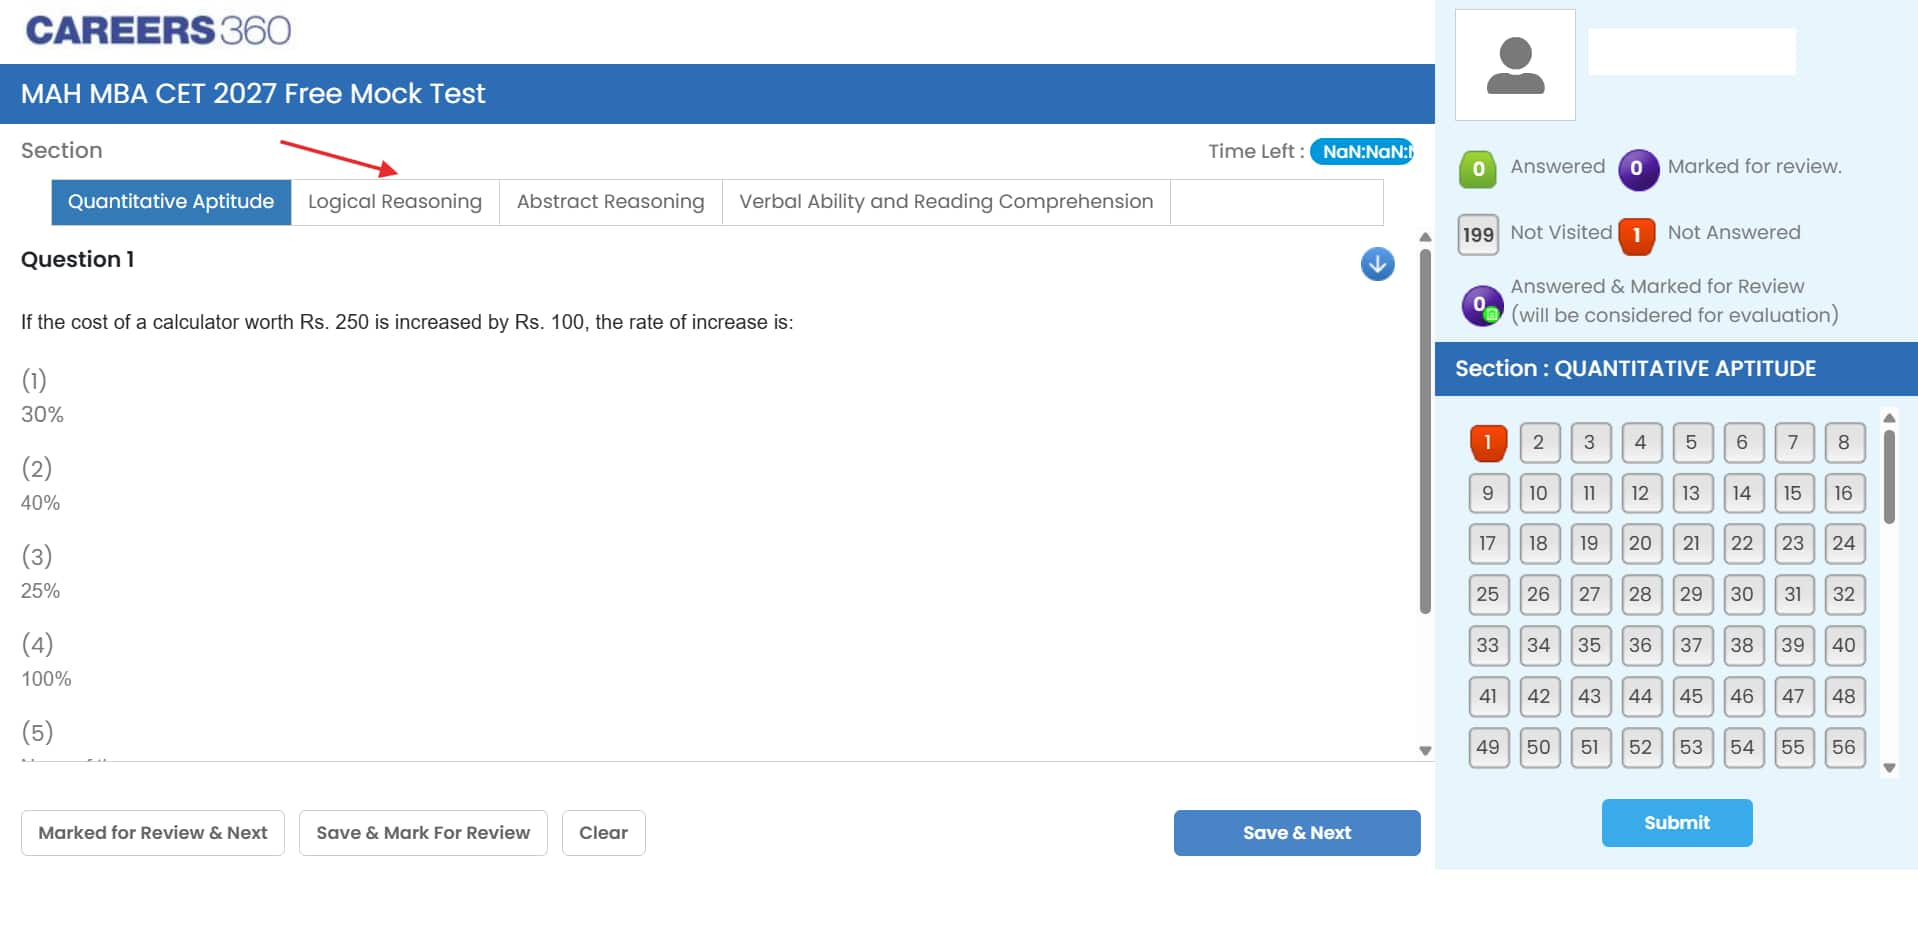Open question 3 from the palette

pyautogui.click(x=1590, y=442)
